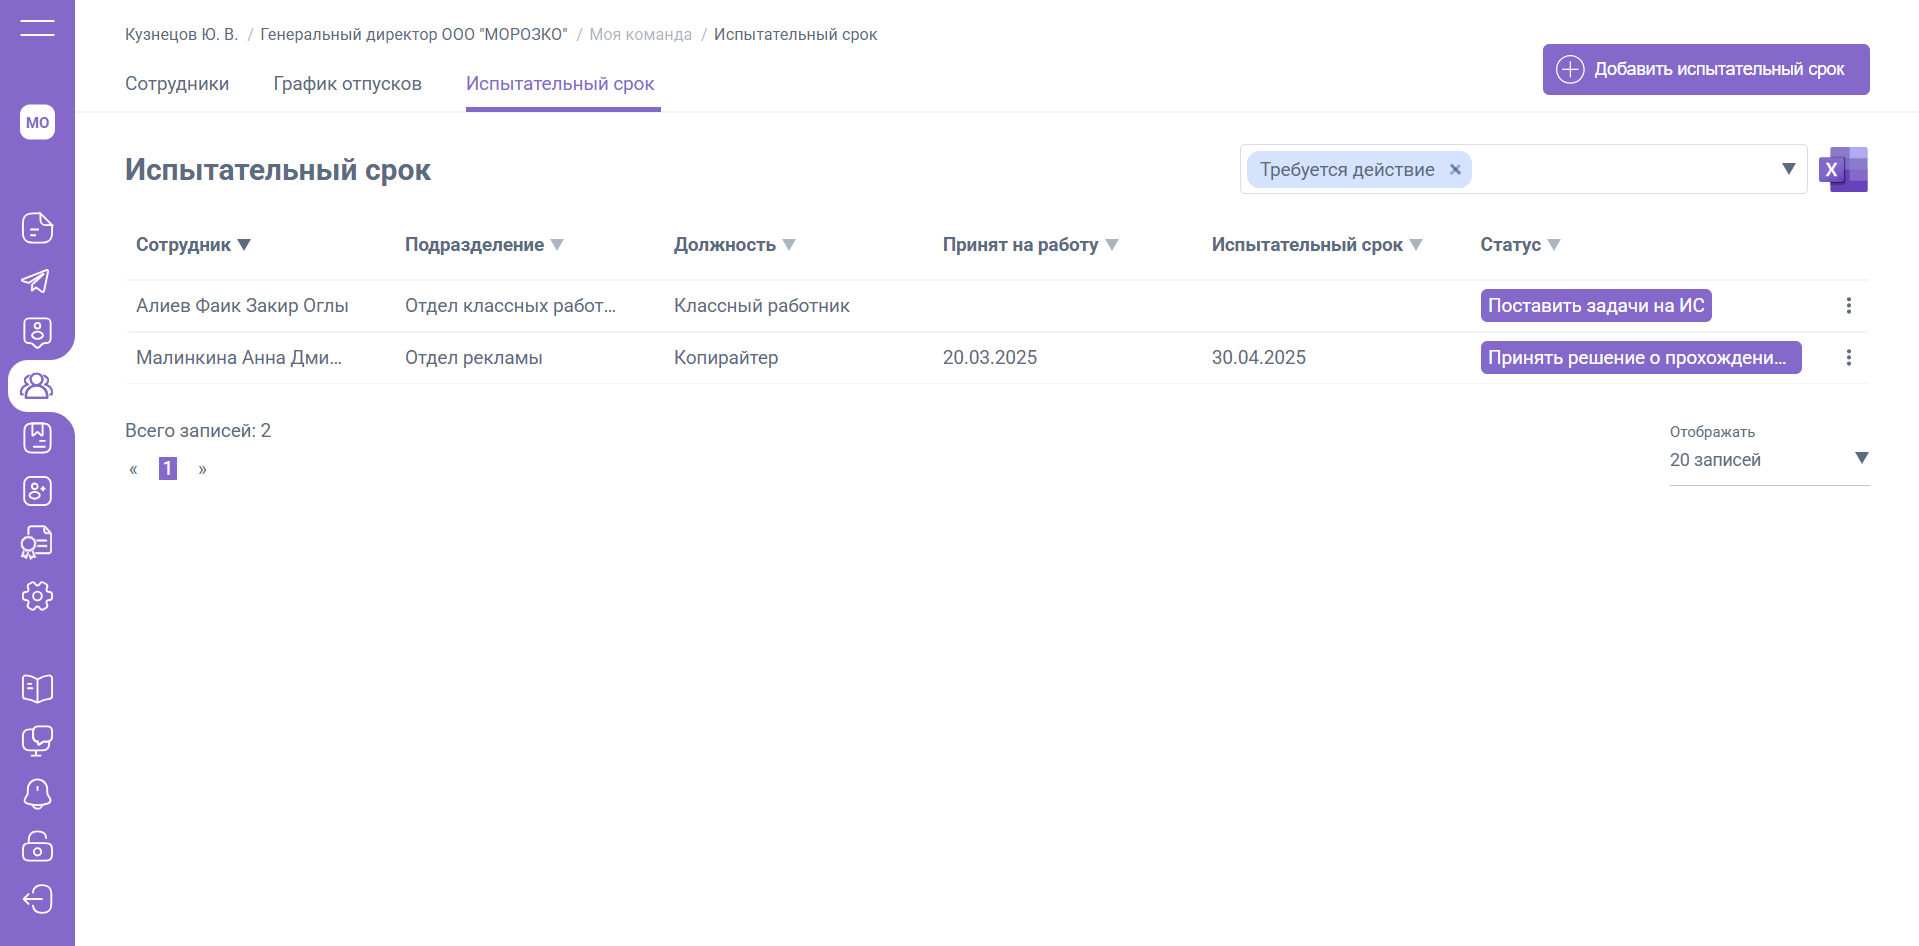
Task: Open the paper plane sidebar icon
Action: (37, 281)
